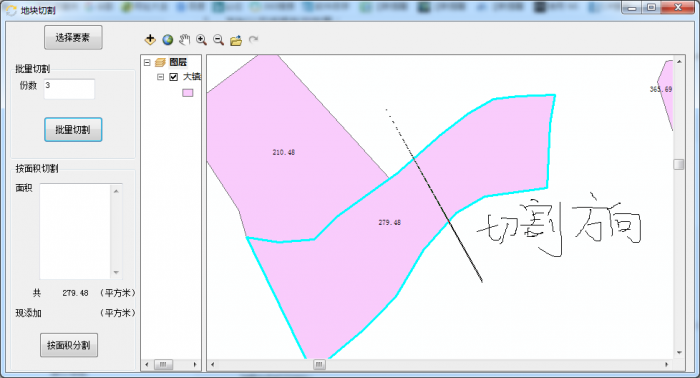Image resolution: width=700 pixels, height=378 pixels.
Task: Click the layer panel right scroll arrow
Action: tap(195, 365)
